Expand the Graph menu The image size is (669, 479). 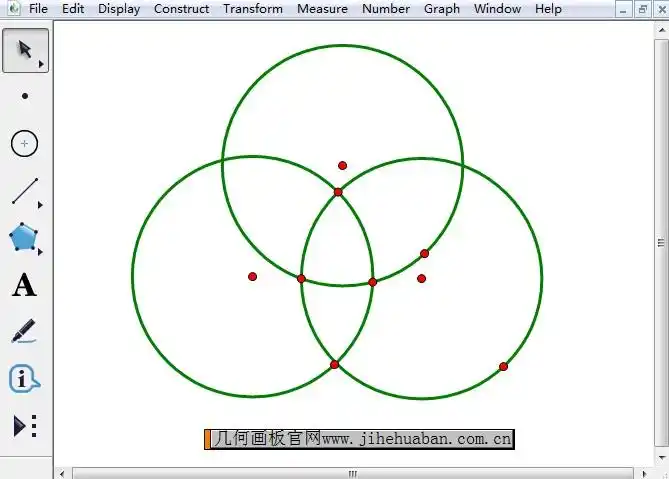(x=441, y=9)
